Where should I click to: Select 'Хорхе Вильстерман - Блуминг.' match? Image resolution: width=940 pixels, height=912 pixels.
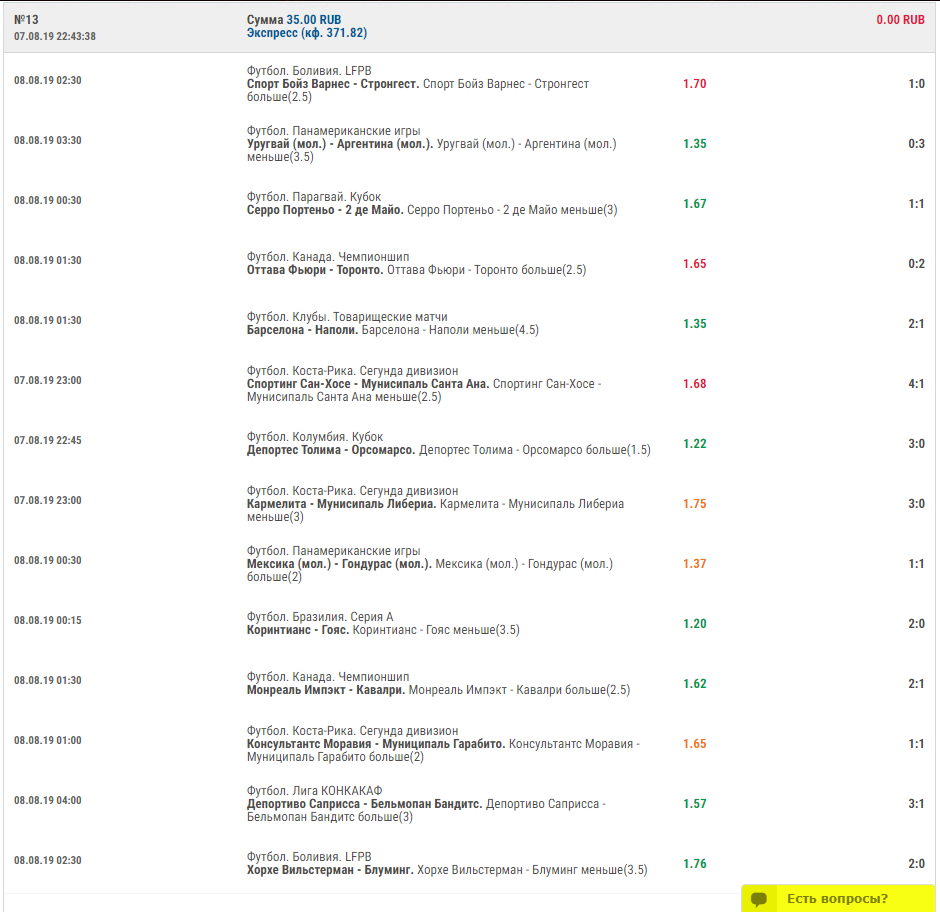tap(330, 869)
